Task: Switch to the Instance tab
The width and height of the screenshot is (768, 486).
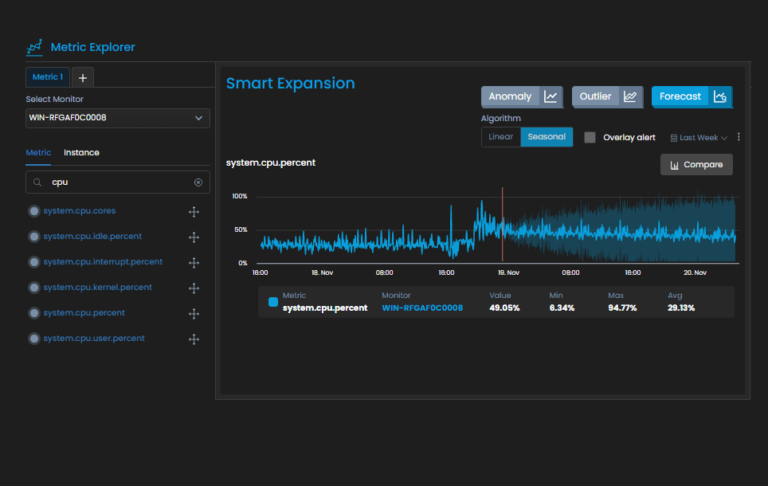Action: pyautogui.click(x=81, y=153)
